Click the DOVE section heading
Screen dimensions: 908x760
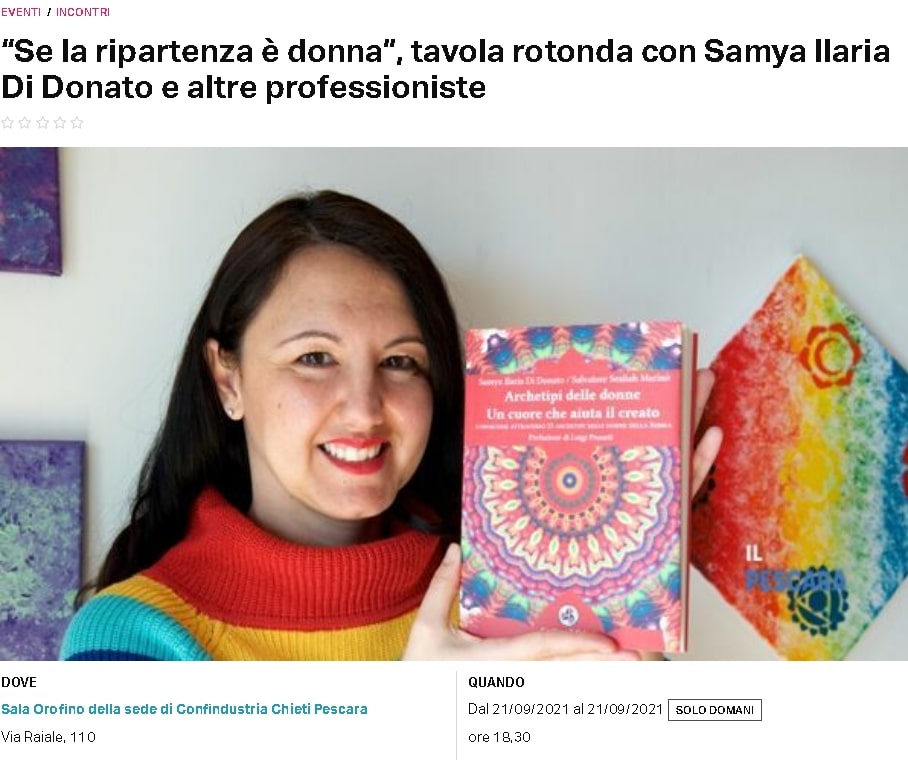click(x=19, y=682)
